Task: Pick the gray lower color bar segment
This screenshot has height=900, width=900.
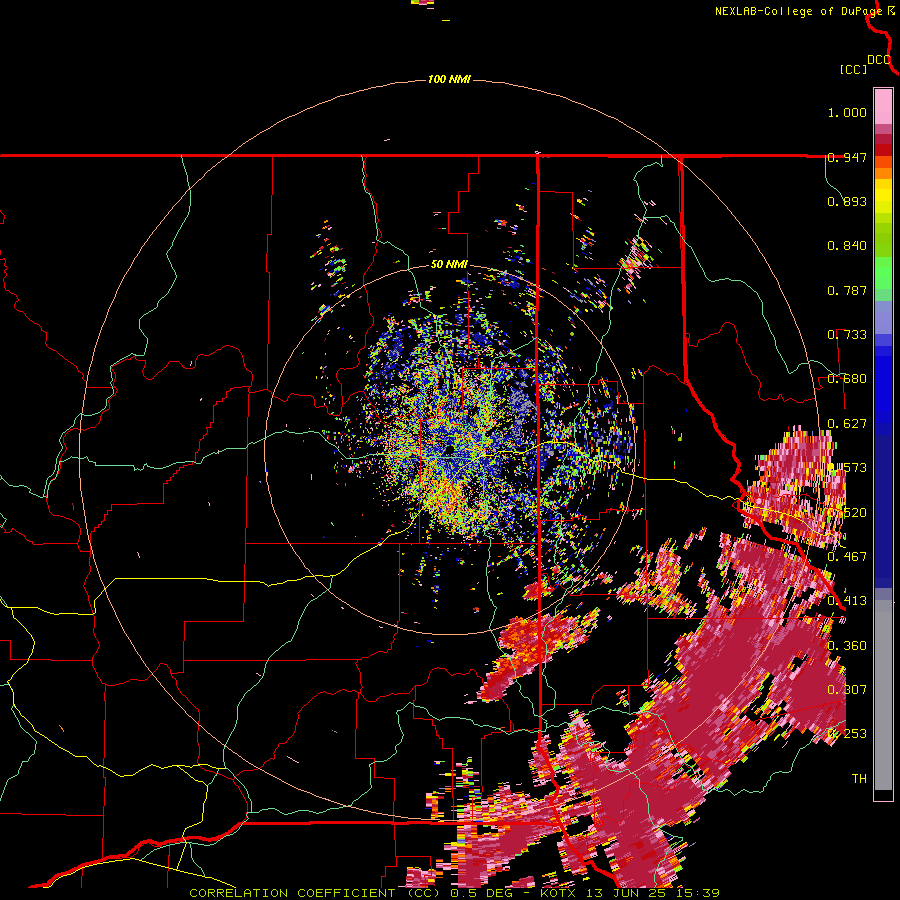Action: (x=883, y=695)
